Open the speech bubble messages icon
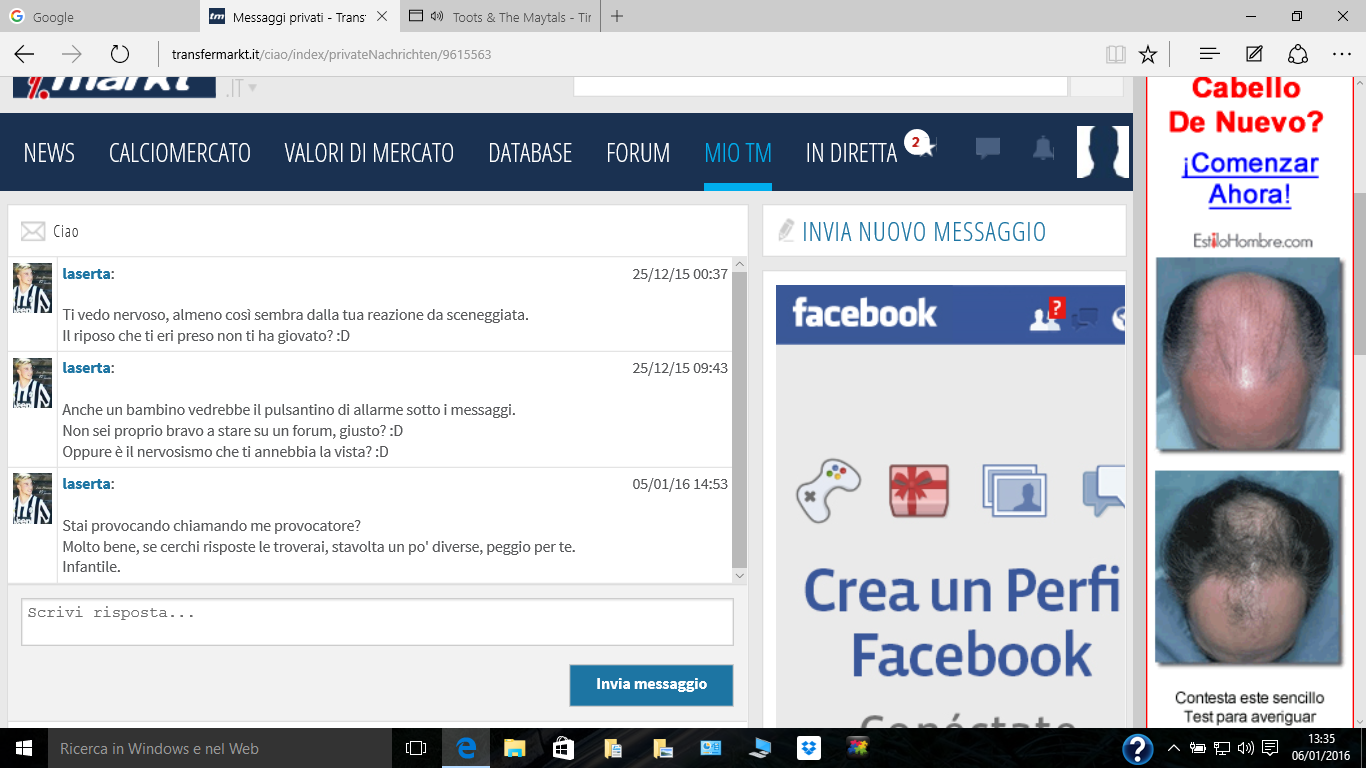Viewport: 1366px width, 768px height. click(988, 149)
